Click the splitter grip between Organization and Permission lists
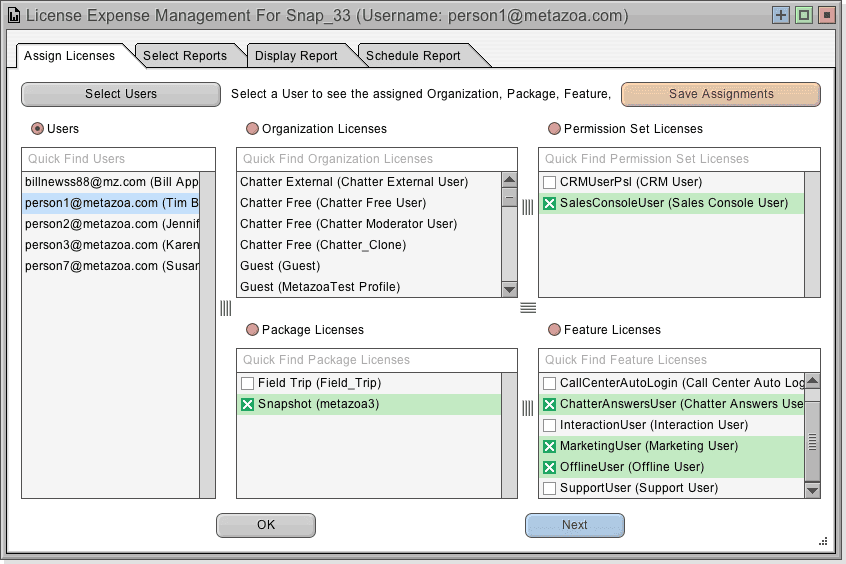Screen dimensions: 846x564 (x=528, y=207)
